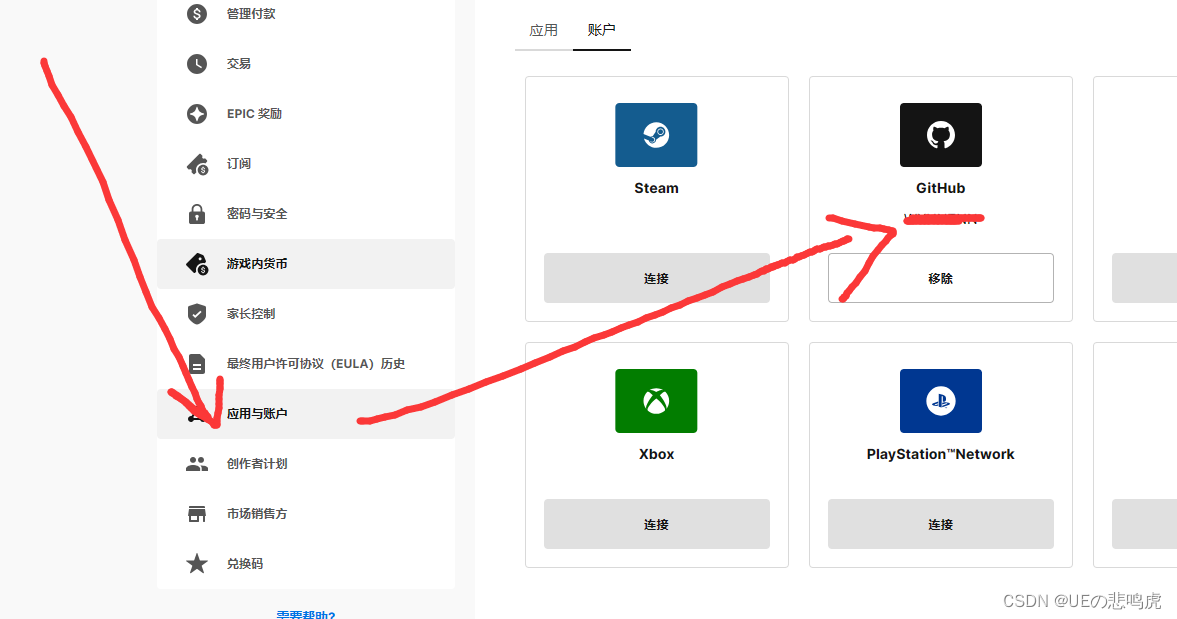Viewport: 1177px width, 619px height.
Task: Click the clock icon beside 交易
Action: click(197, 64)
